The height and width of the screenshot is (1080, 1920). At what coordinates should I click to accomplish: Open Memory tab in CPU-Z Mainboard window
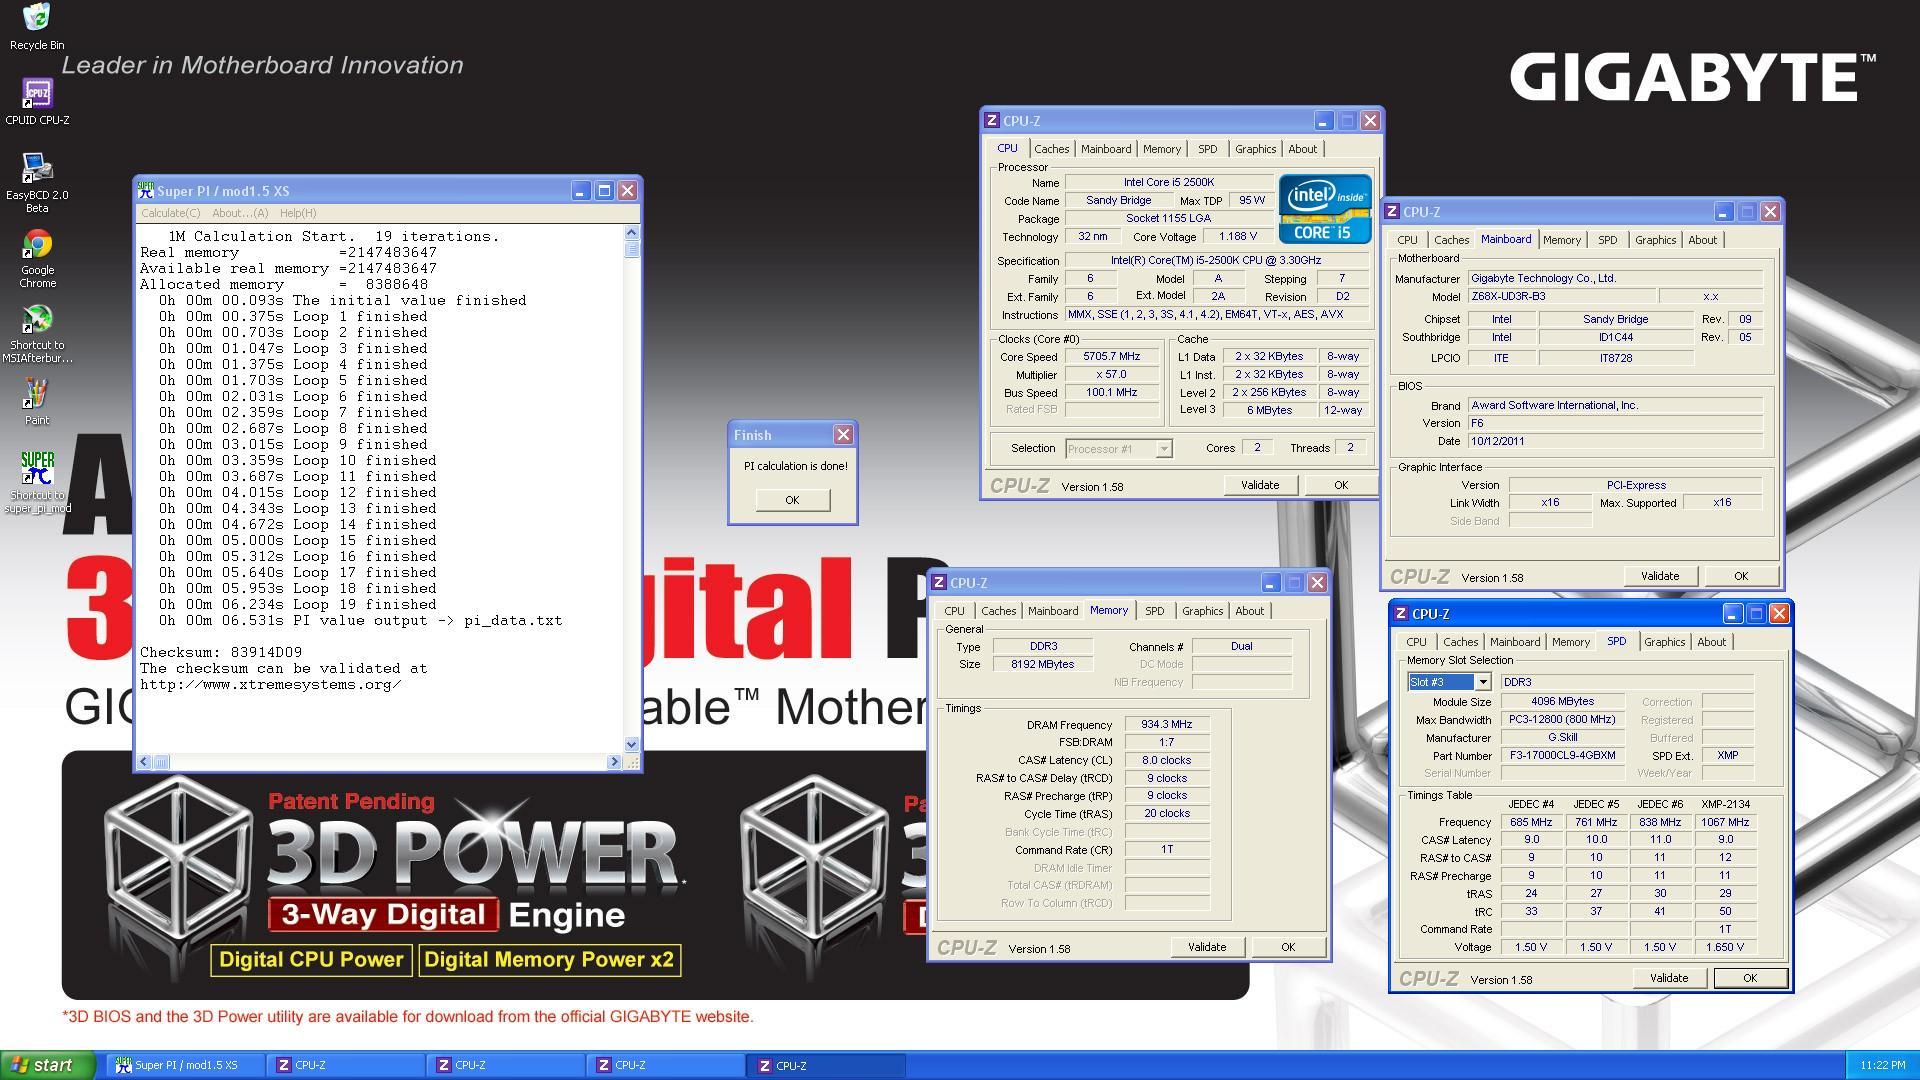[1561, 240]
